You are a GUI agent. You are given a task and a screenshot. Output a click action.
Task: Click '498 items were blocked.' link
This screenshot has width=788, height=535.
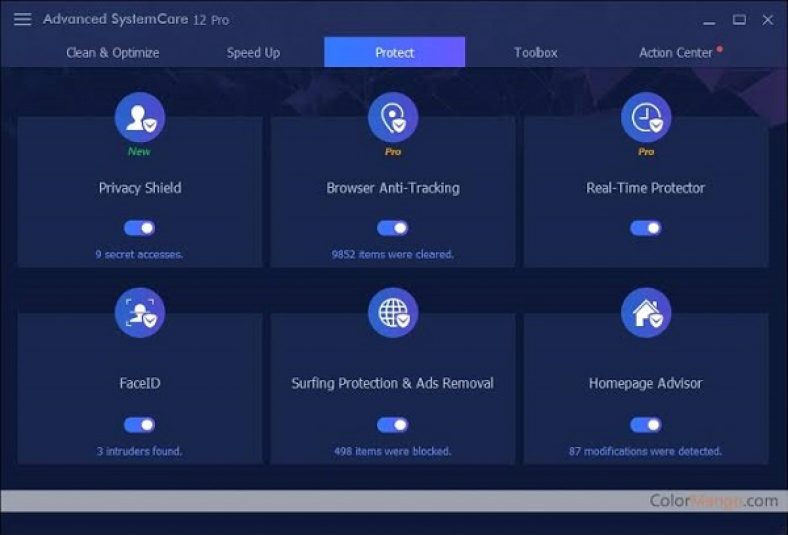click(392, 451)
